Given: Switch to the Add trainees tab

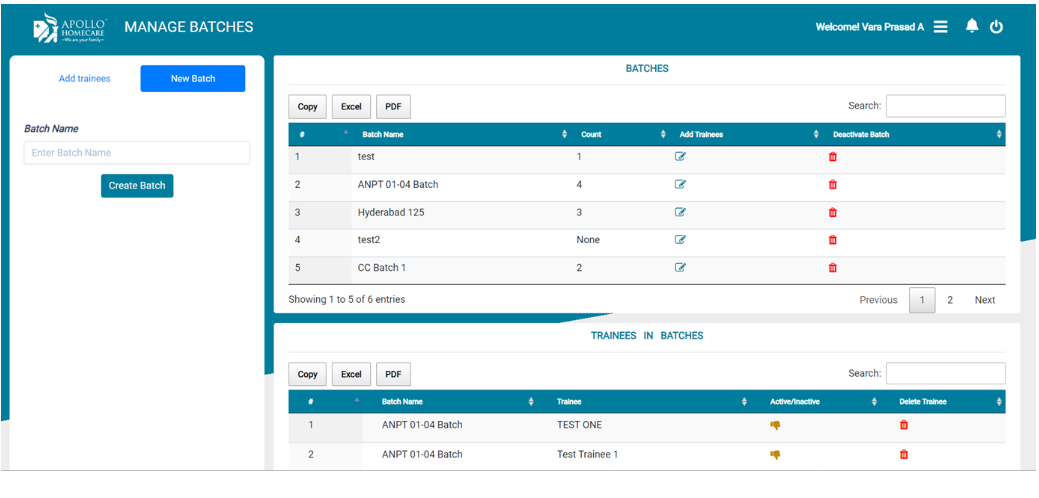Looking at the screenshot, I should [85, 79].
